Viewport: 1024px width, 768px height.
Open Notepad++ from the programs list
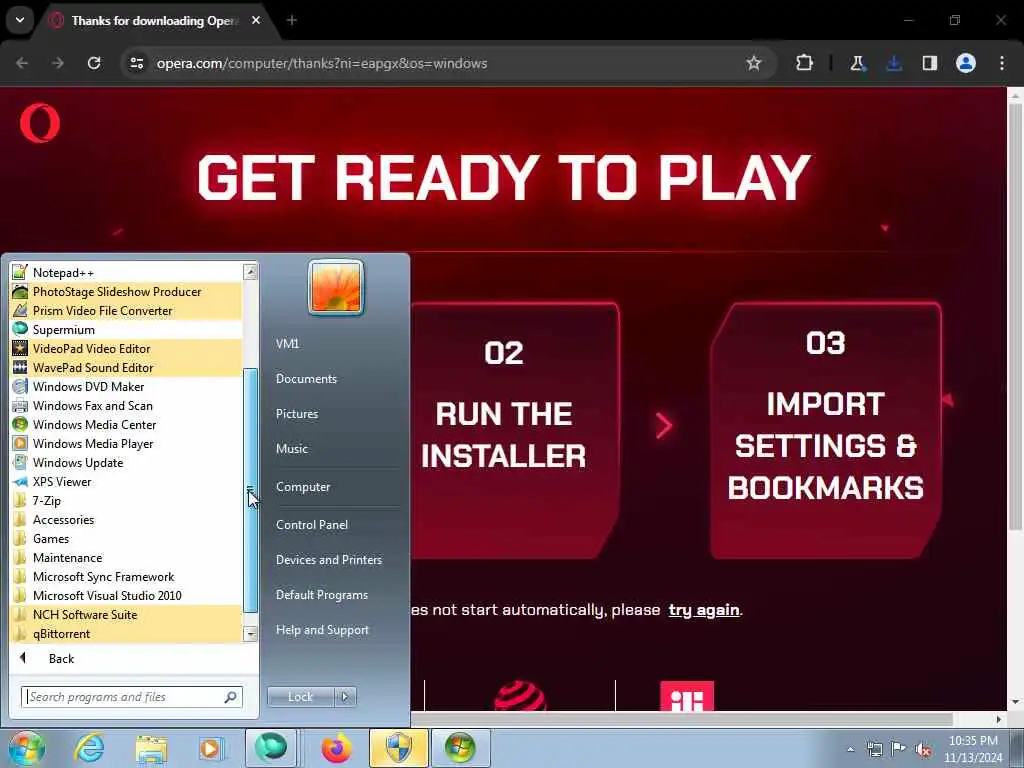(x=126, y=272)
